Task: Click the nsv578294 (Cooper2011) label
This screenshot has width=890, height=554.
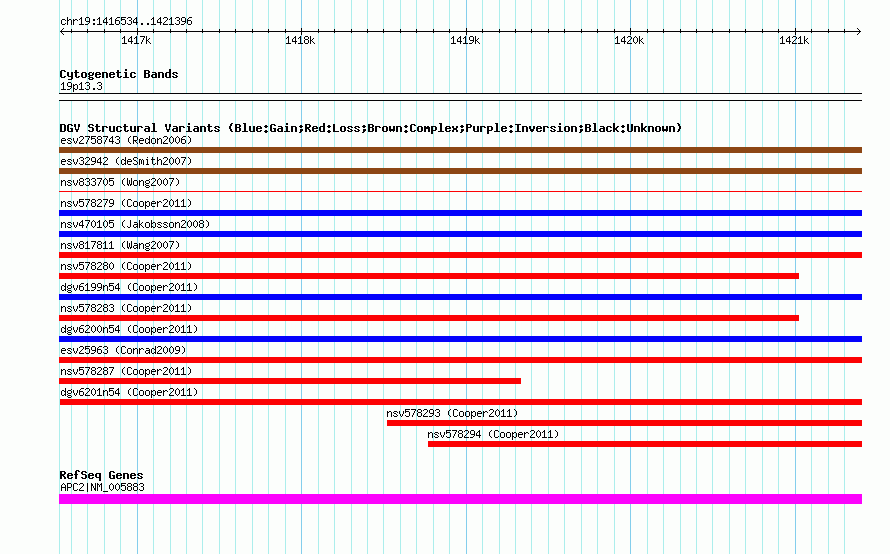Action: pyautogui.click(x=493, y=434)
